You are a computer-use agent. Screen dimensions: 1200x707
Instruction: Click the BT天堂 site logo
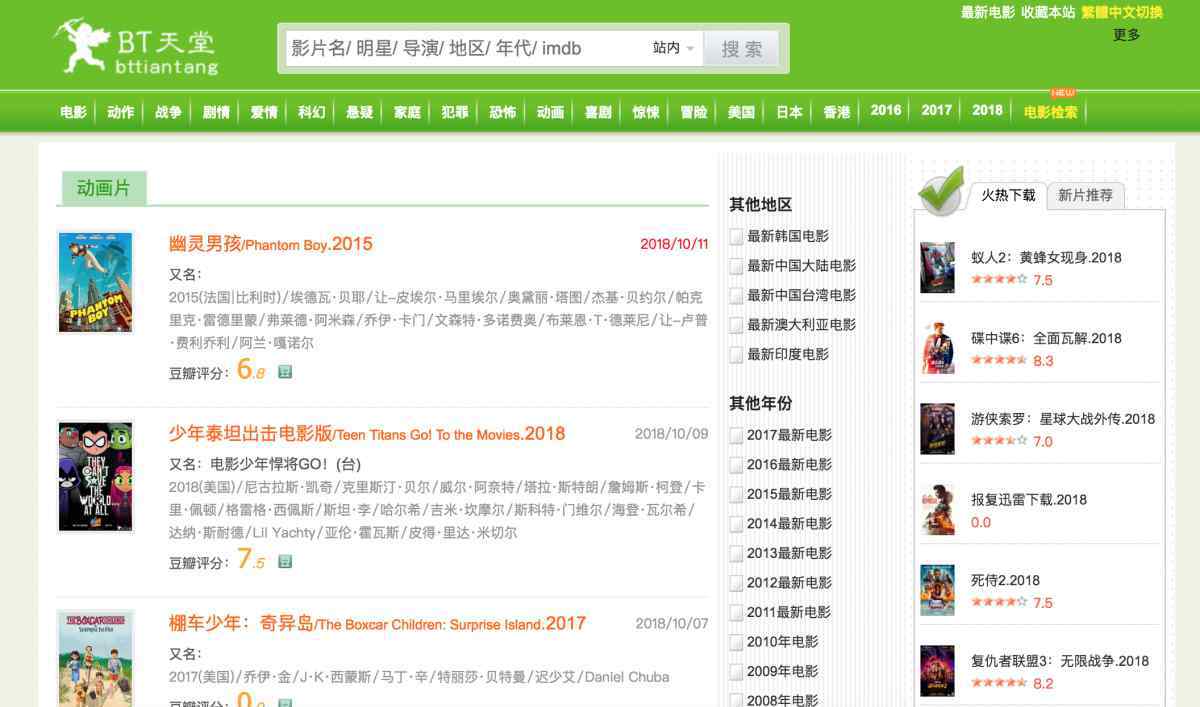coord(136,47)
